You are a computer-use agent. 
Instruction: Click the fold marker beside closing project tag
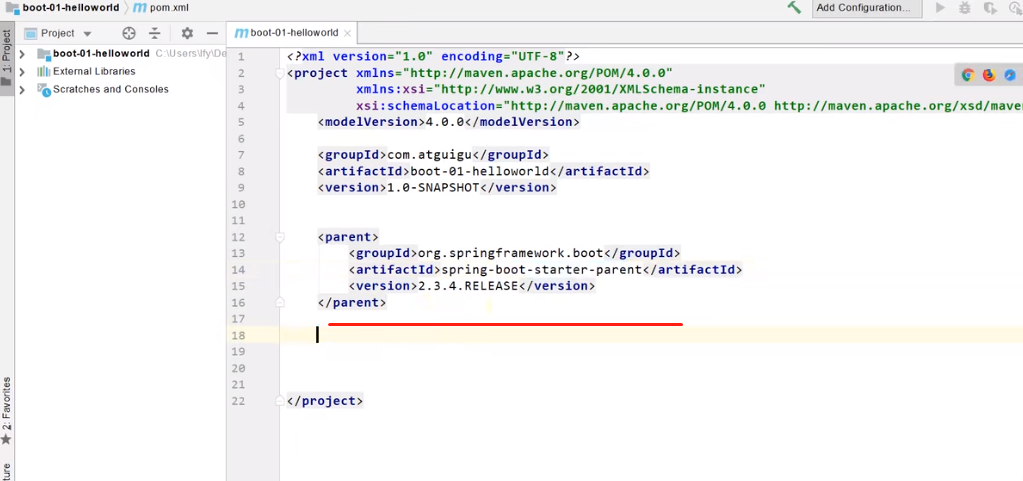click(281, 401)
